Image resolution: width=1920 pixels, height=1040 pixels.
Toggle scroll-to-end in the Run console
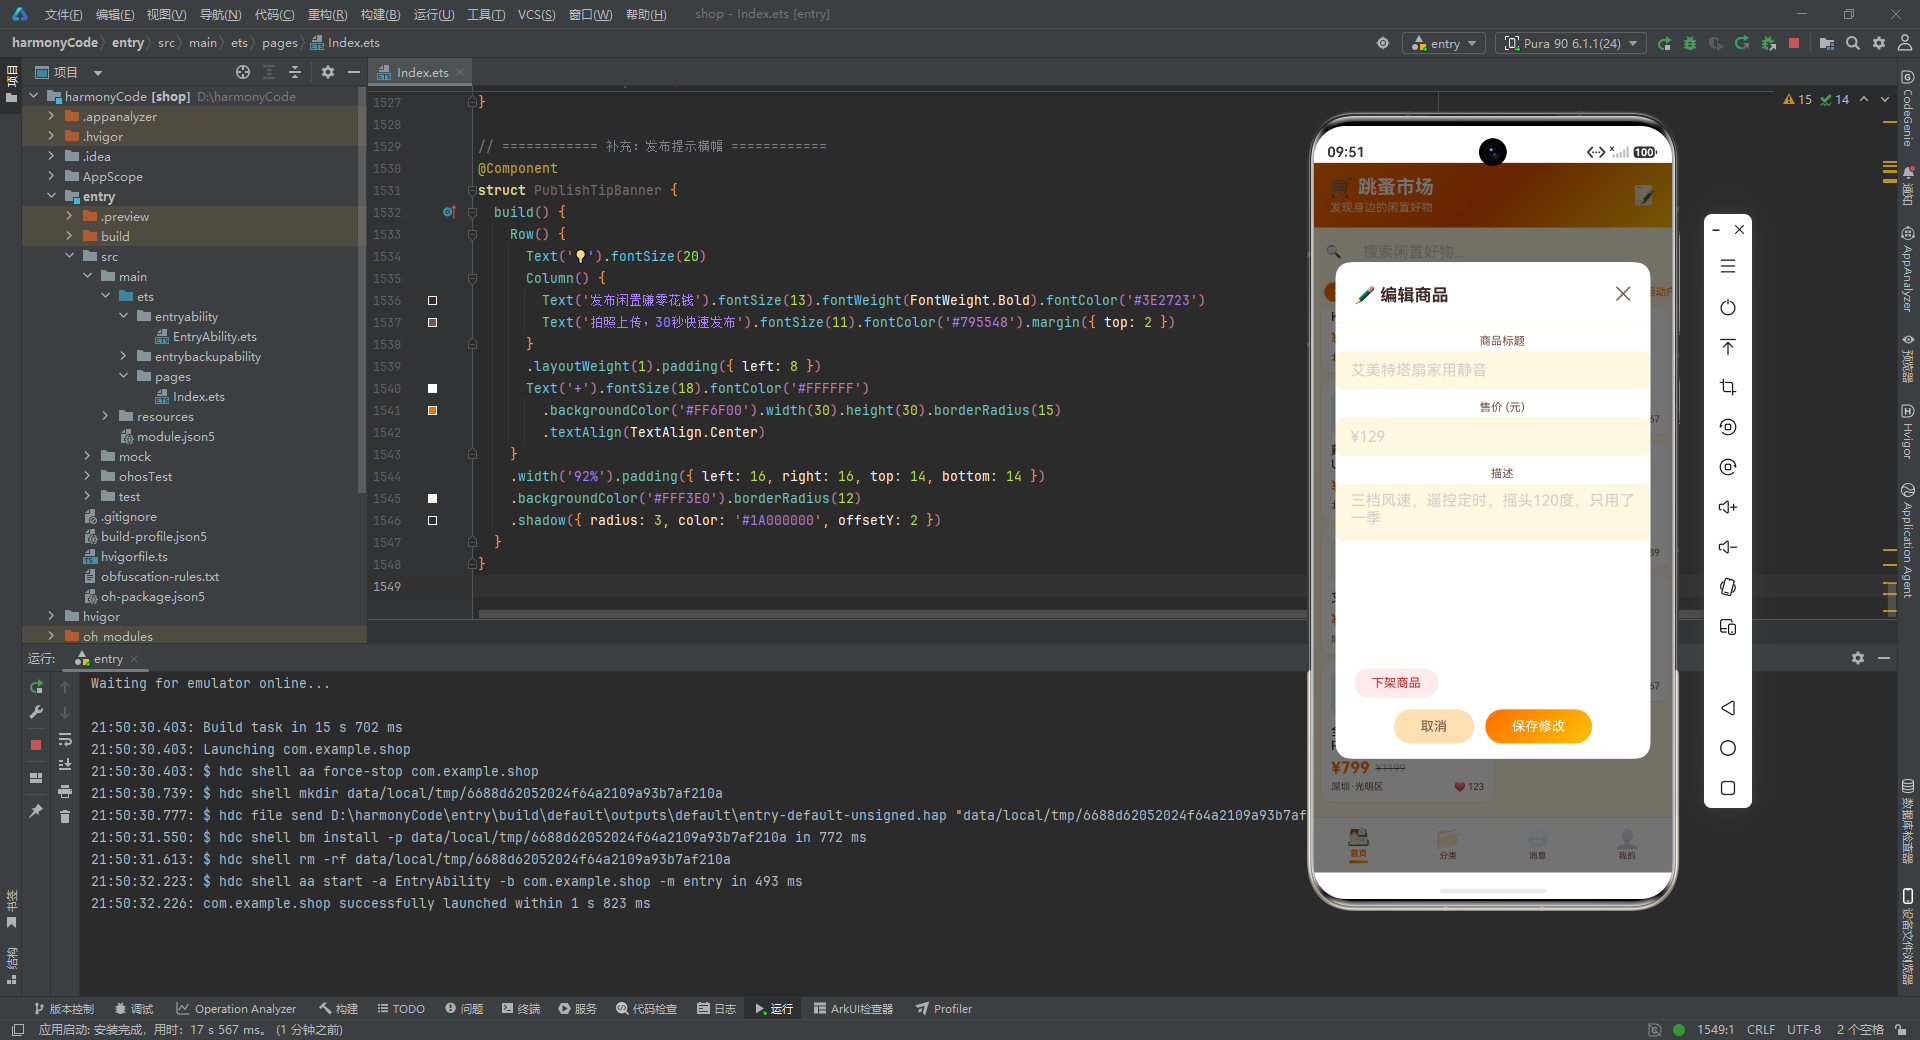pyautogui.click(x=65, y=765)
